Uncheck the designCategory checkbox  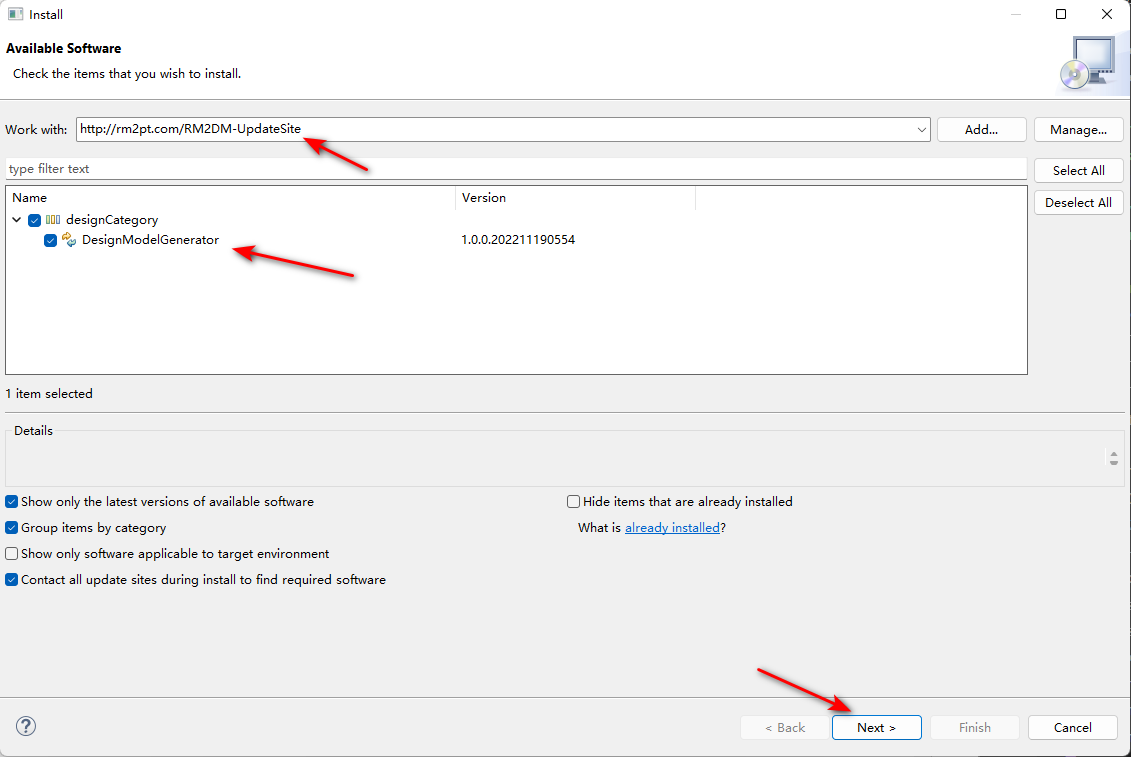(35, 220)
